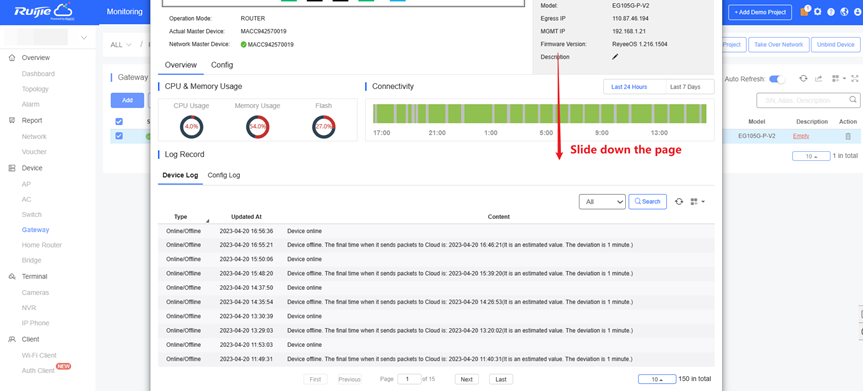Click search magnifier in SN, Alias field
This screenshot has height=391, width=863.
click(853, 100)
